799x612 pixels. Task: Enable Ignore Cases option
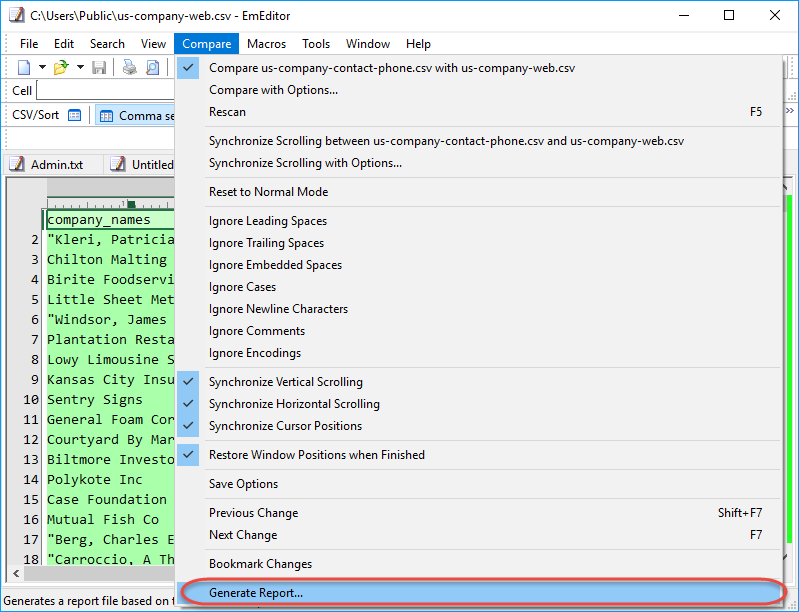coord(478,286)
